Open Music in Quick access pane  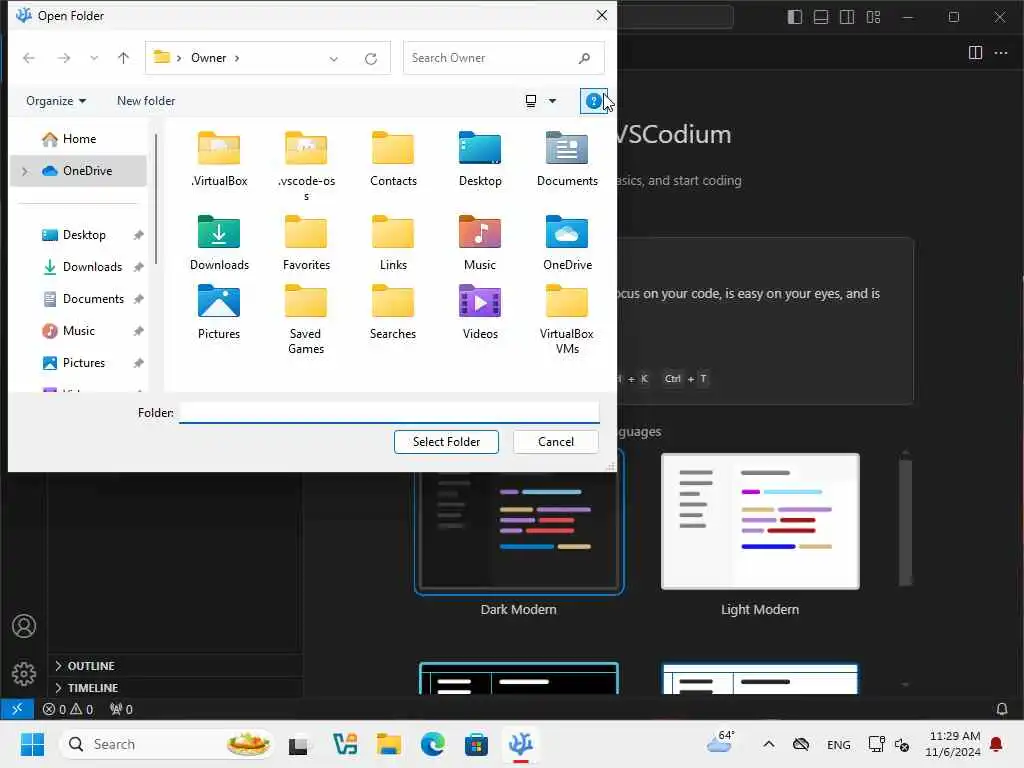(x=78, y=330)
